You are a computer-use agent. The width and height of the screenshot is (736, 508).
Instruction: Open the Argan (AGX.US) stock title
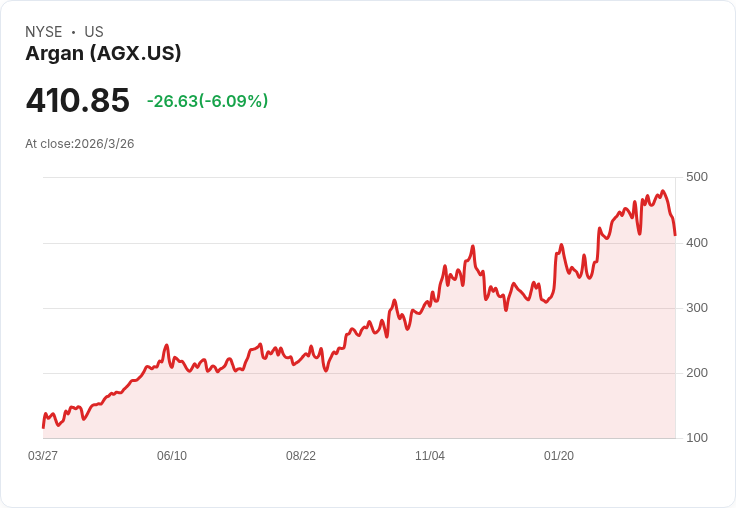(103, 54)
